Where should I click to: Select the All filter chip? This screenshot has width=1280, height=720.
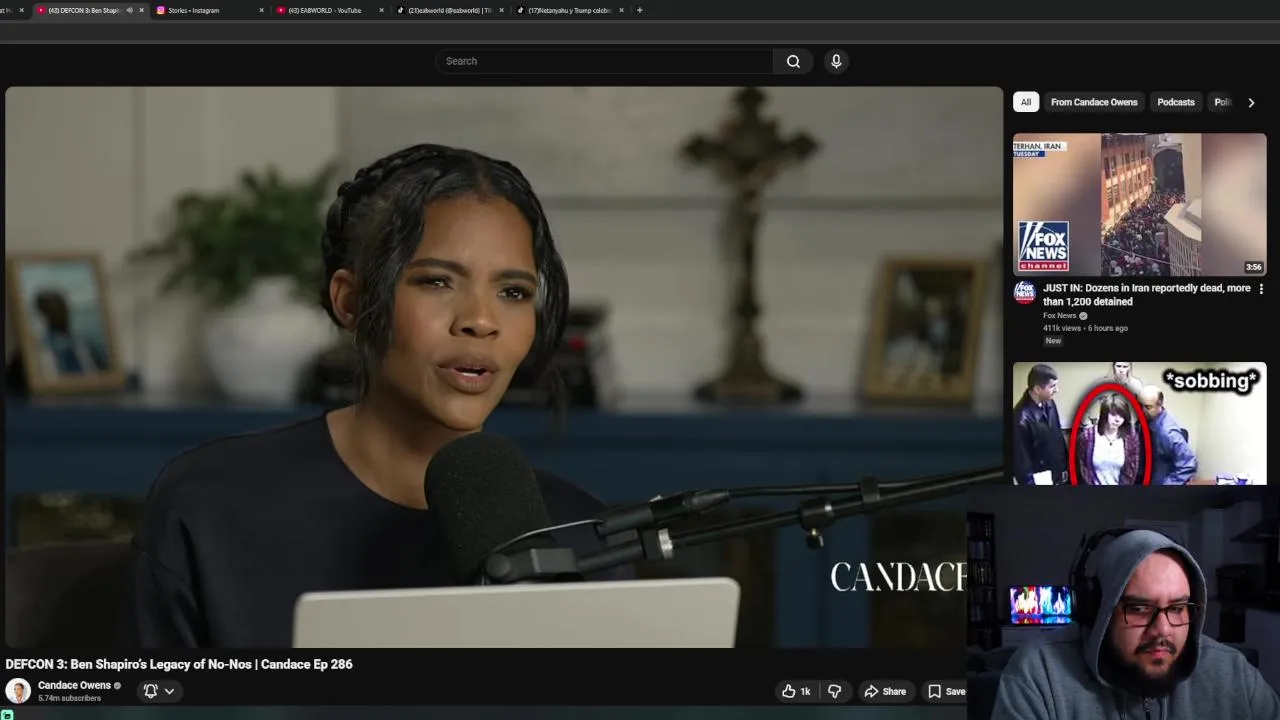pyautogui.click(x=1026, y=102)
